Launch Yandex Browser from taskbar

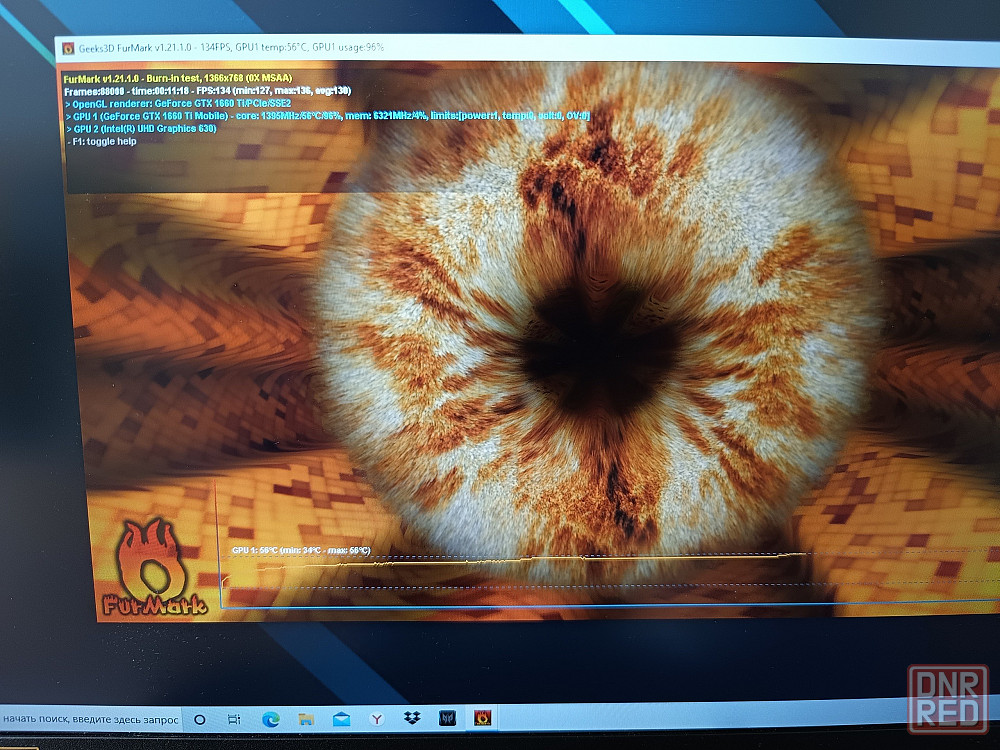(x=377, y=719)
